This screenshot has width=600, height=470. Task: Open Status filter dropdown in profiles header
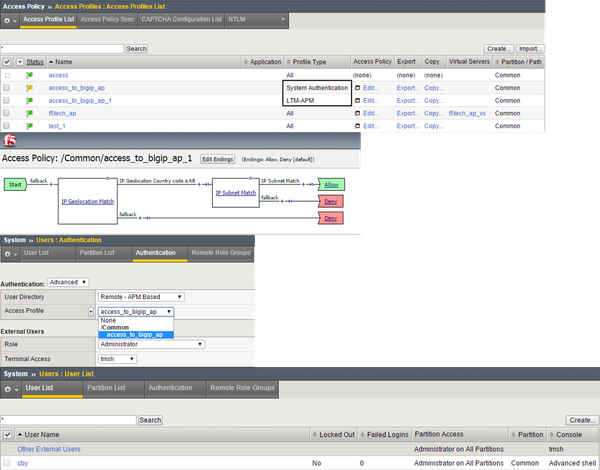[x=20, y=62]
